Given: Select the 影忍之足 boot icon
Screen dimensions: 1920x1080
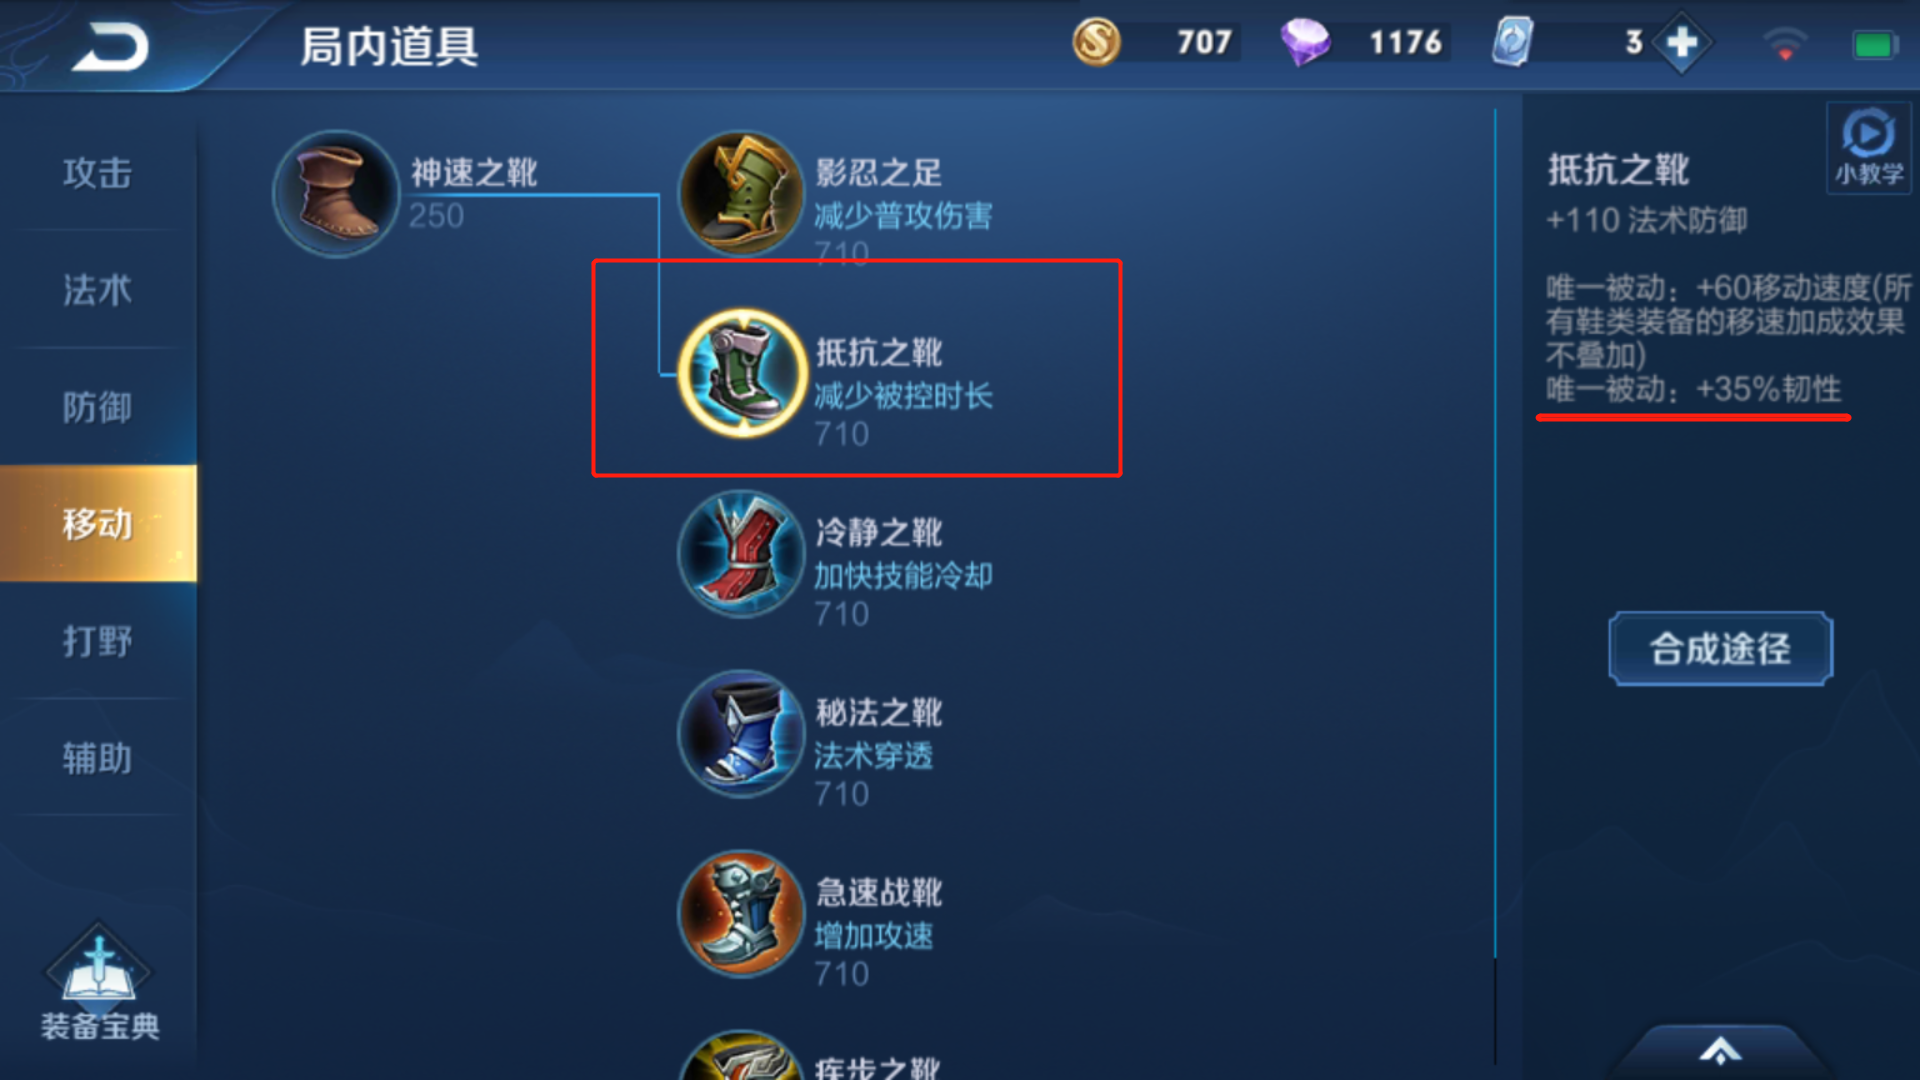Looking at the screenshot, I should (741, 194).
